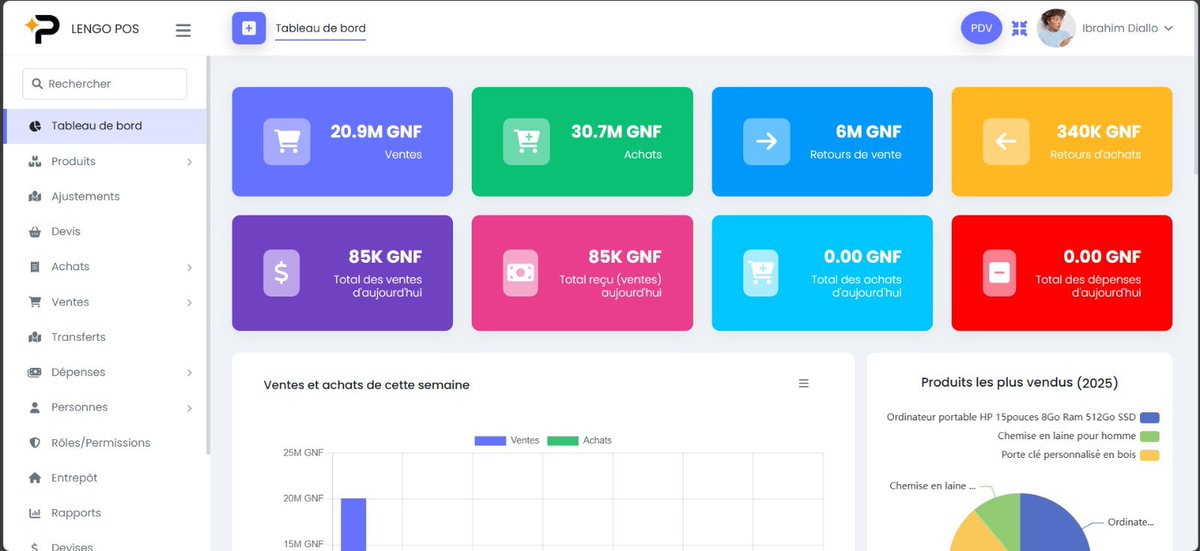The image size is (1200, 551).
Task: Click the Entrepôt home icon
Action: 35,478
